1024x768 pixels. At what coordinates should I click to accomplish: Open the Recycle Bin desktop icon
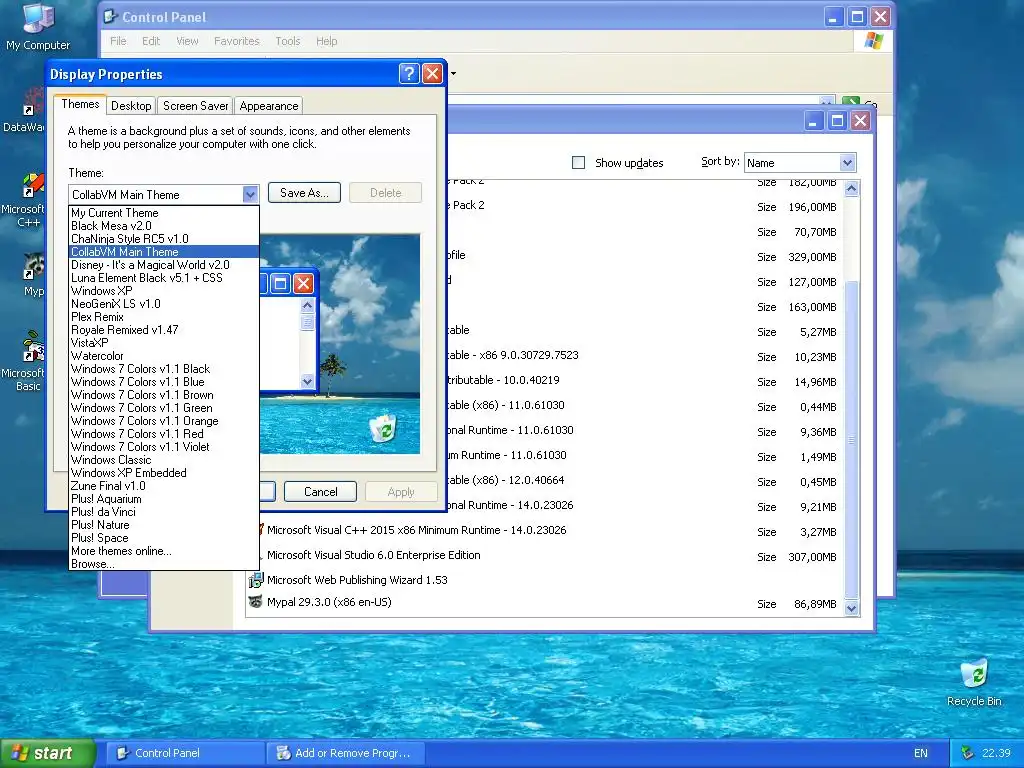click(x=974, y=683)
